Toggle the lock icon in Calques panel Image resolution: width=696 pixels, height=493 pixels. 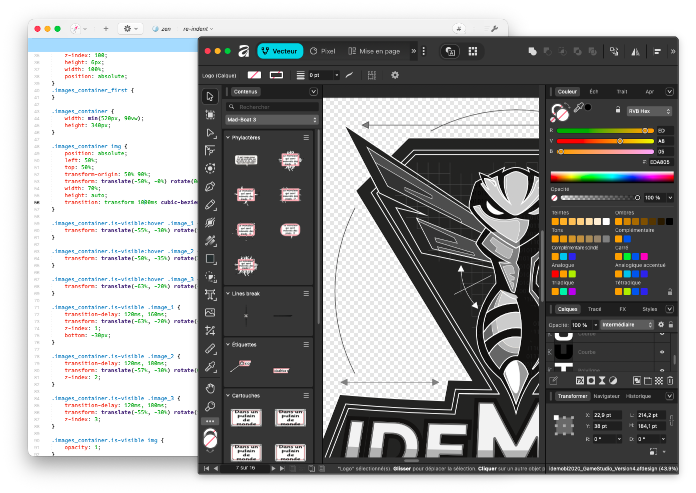671,325
